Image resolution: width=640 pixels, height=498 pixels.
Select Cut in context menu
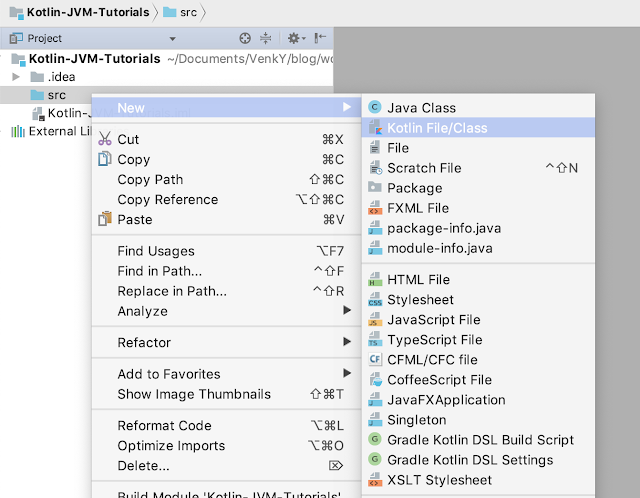(227, 139)
